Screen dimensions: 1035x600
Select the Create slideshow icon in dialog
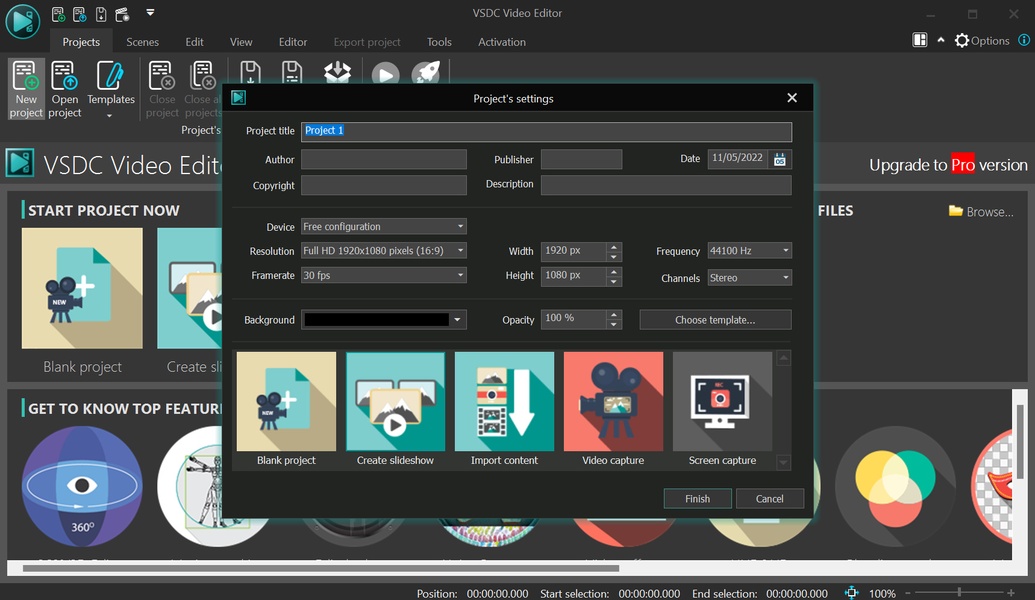point(395,401)
